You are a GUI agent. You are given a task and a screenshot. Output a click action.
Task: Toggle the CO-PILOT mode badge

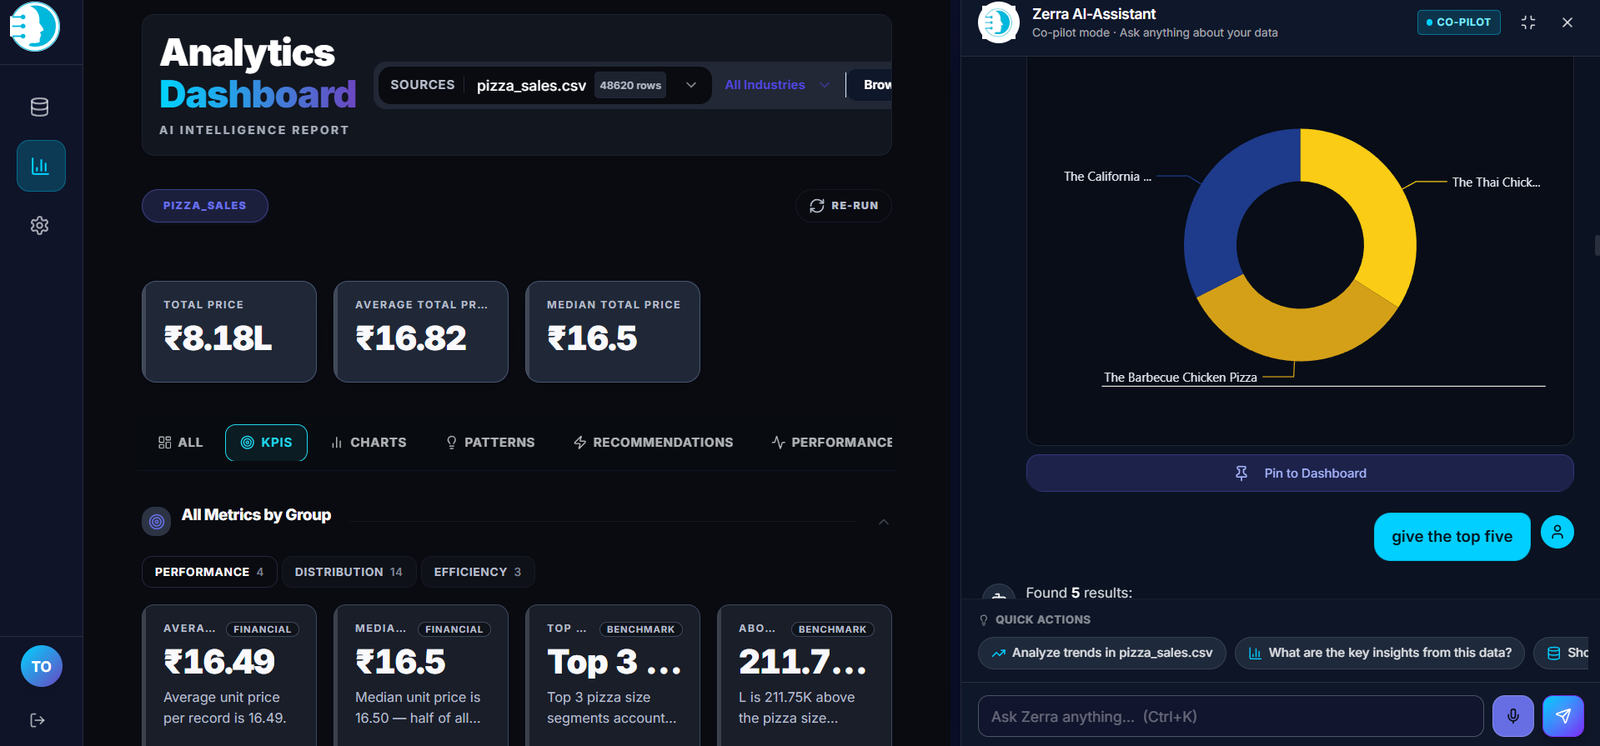pos(1459,22)
